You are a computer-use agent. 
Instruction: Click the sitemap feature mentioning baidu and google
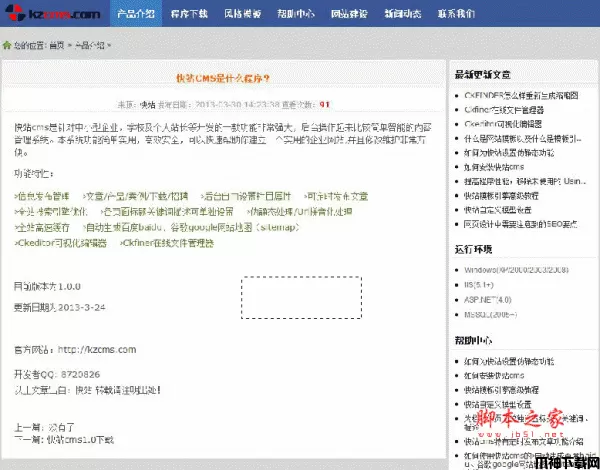point(191,227)
